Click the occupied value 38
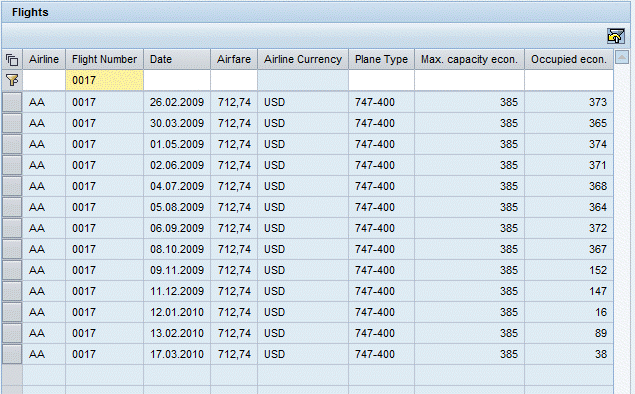Image resolution: width=635 pixels, height=394 pixels. pyautogui.click(x=601, y=354)
